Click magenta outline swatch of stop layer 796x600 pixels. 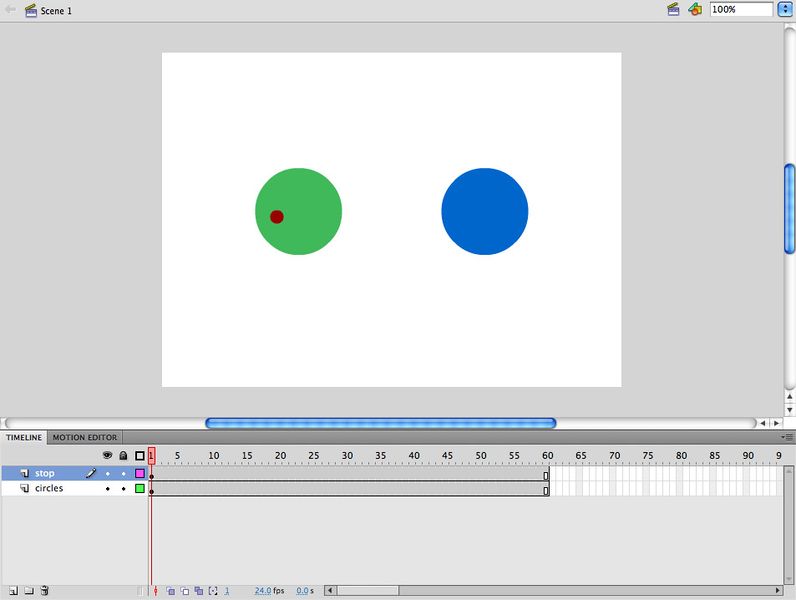tap(140, 473)
